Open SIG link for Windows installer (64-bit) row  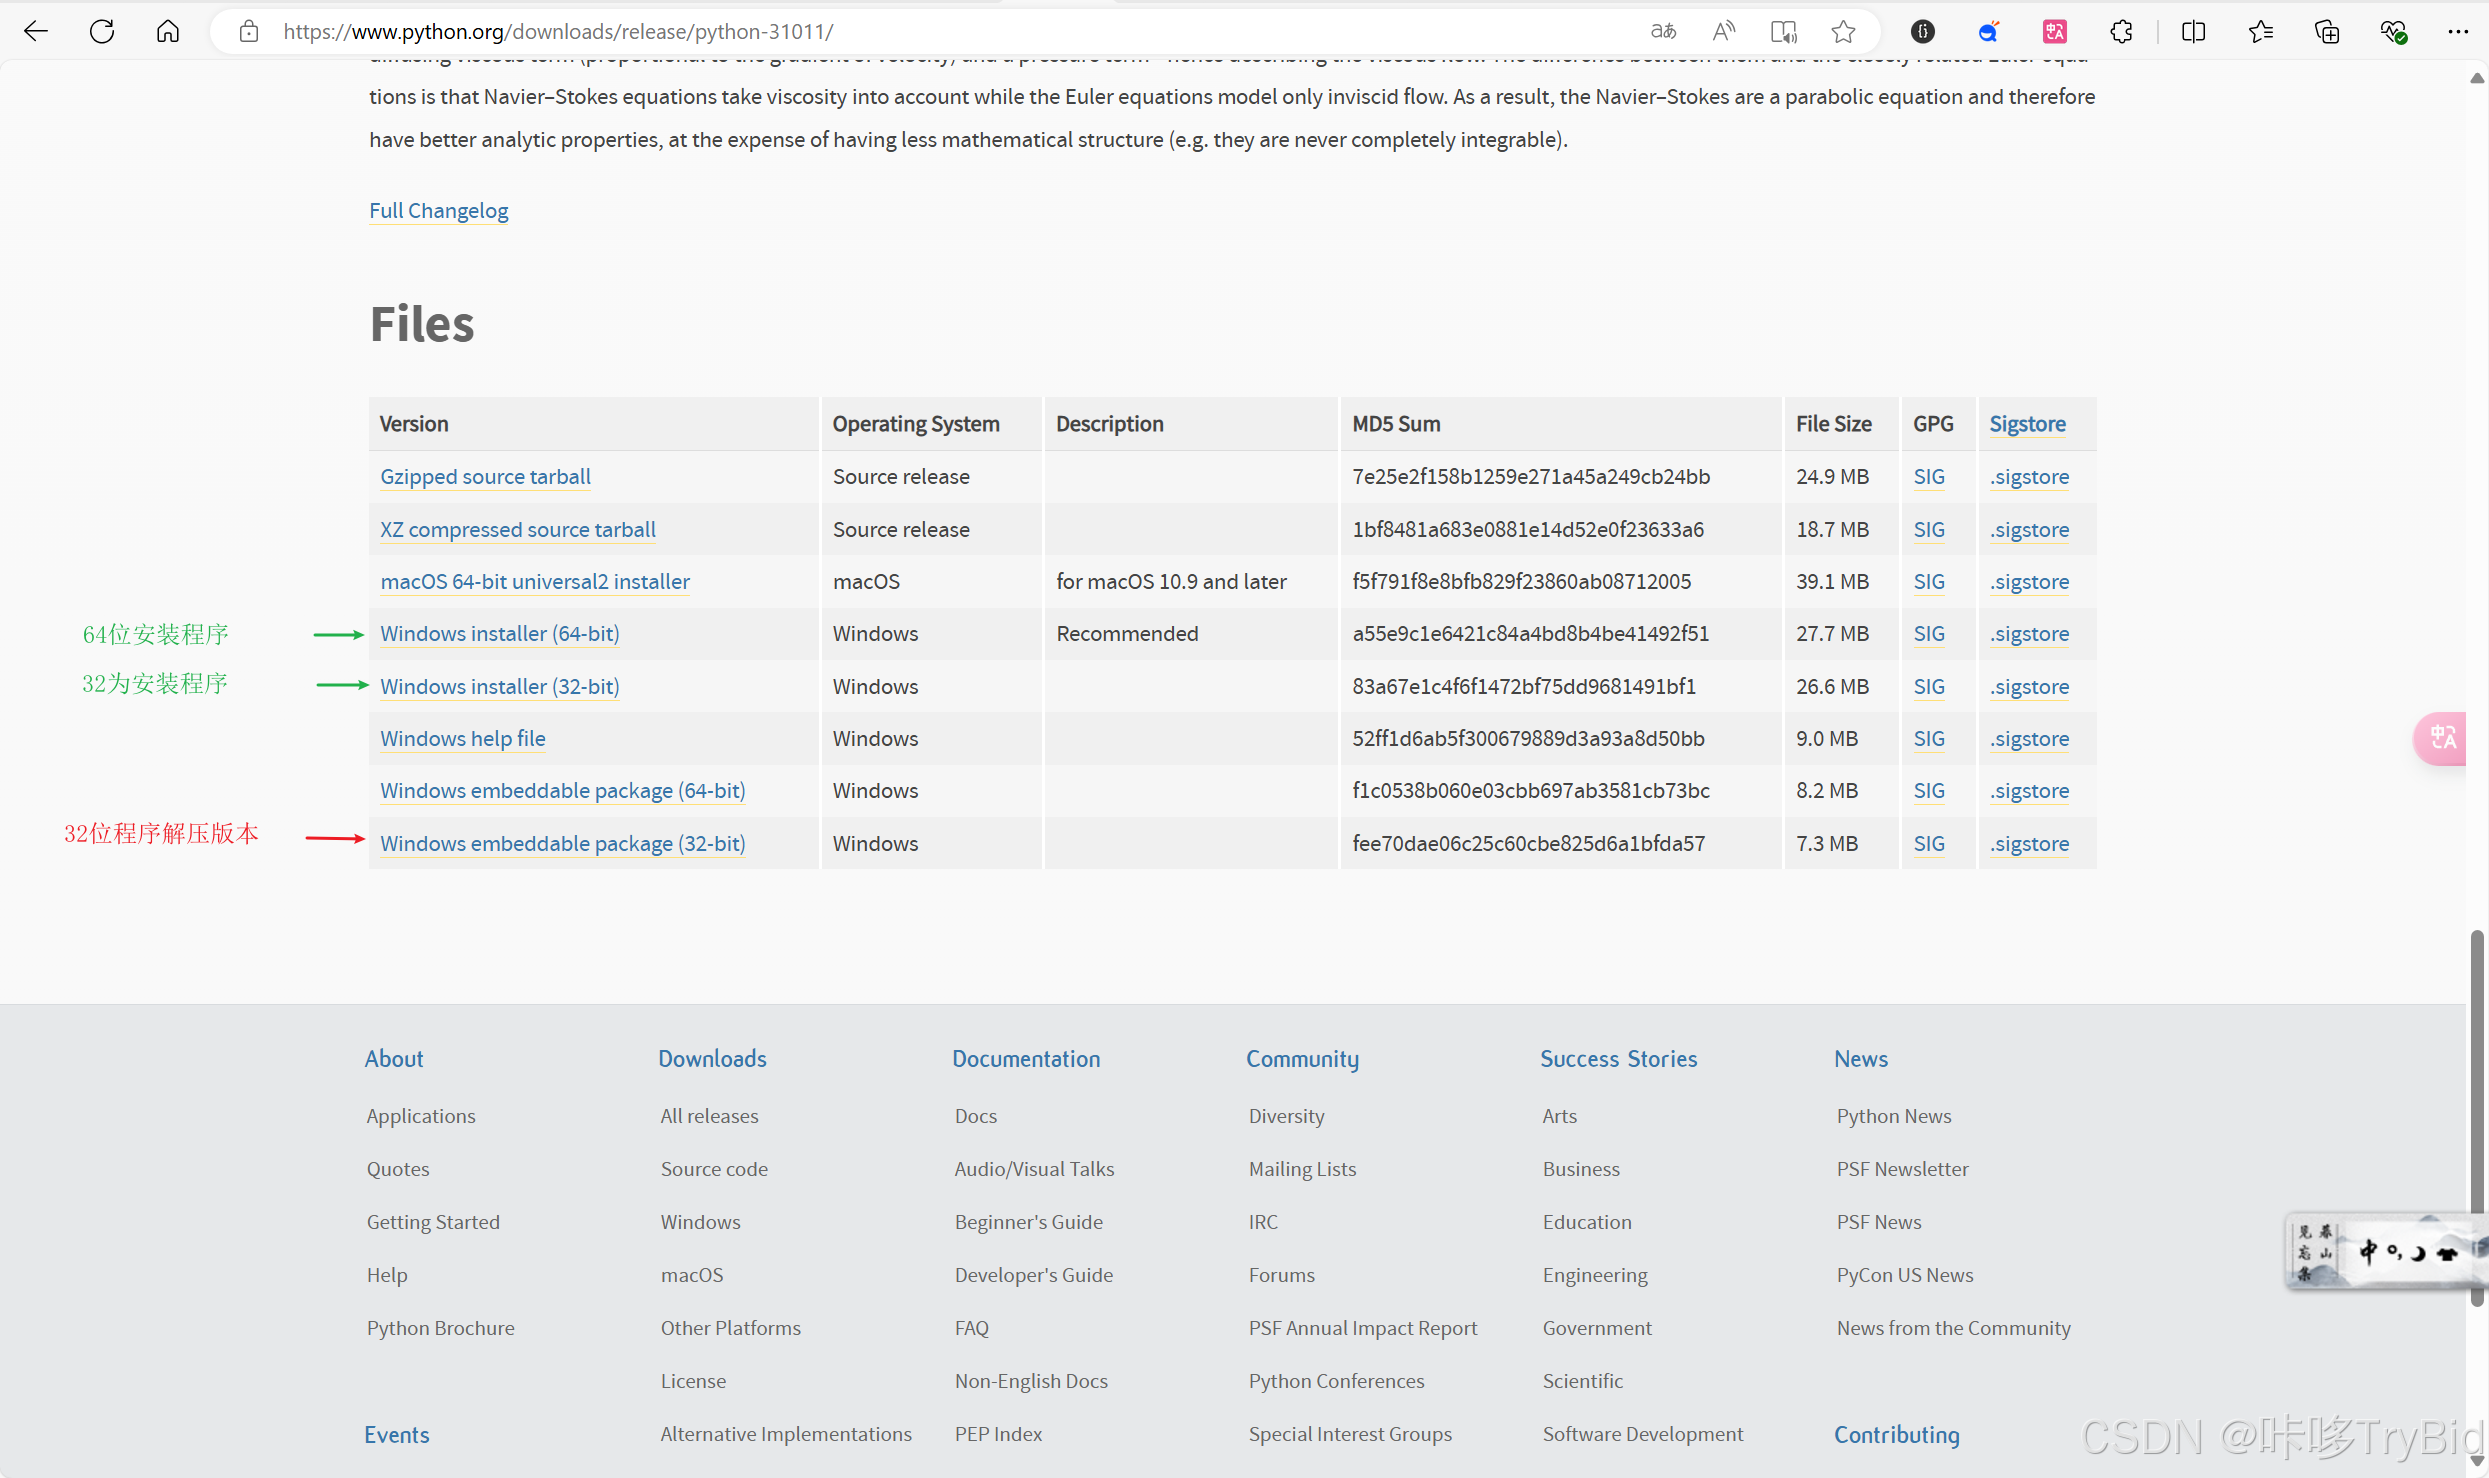click(1928, 633)
